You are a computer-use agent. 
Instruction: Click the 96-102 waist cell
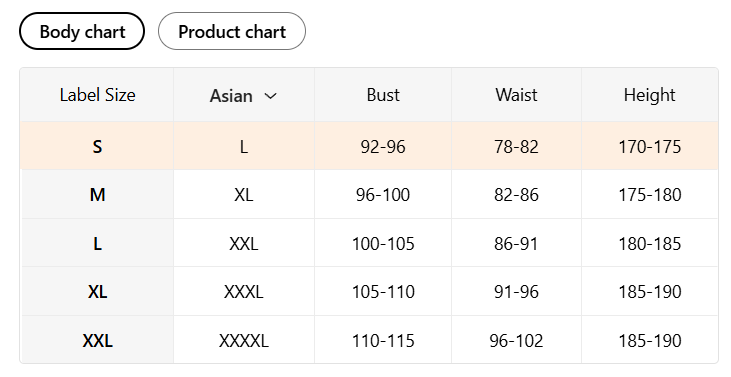tap(516, 341)
